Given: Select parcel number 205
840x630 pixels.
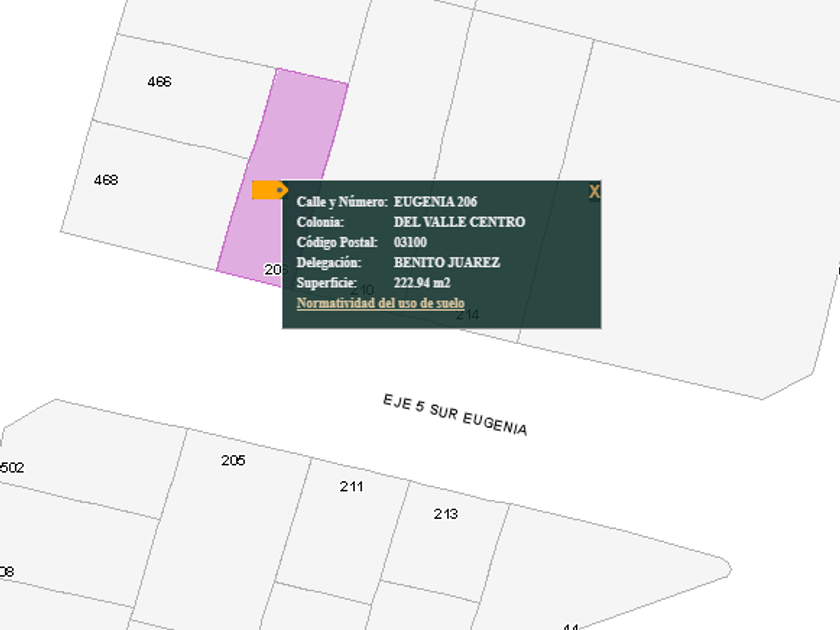Looking at the screenshot, I should [x=233, y=461].
